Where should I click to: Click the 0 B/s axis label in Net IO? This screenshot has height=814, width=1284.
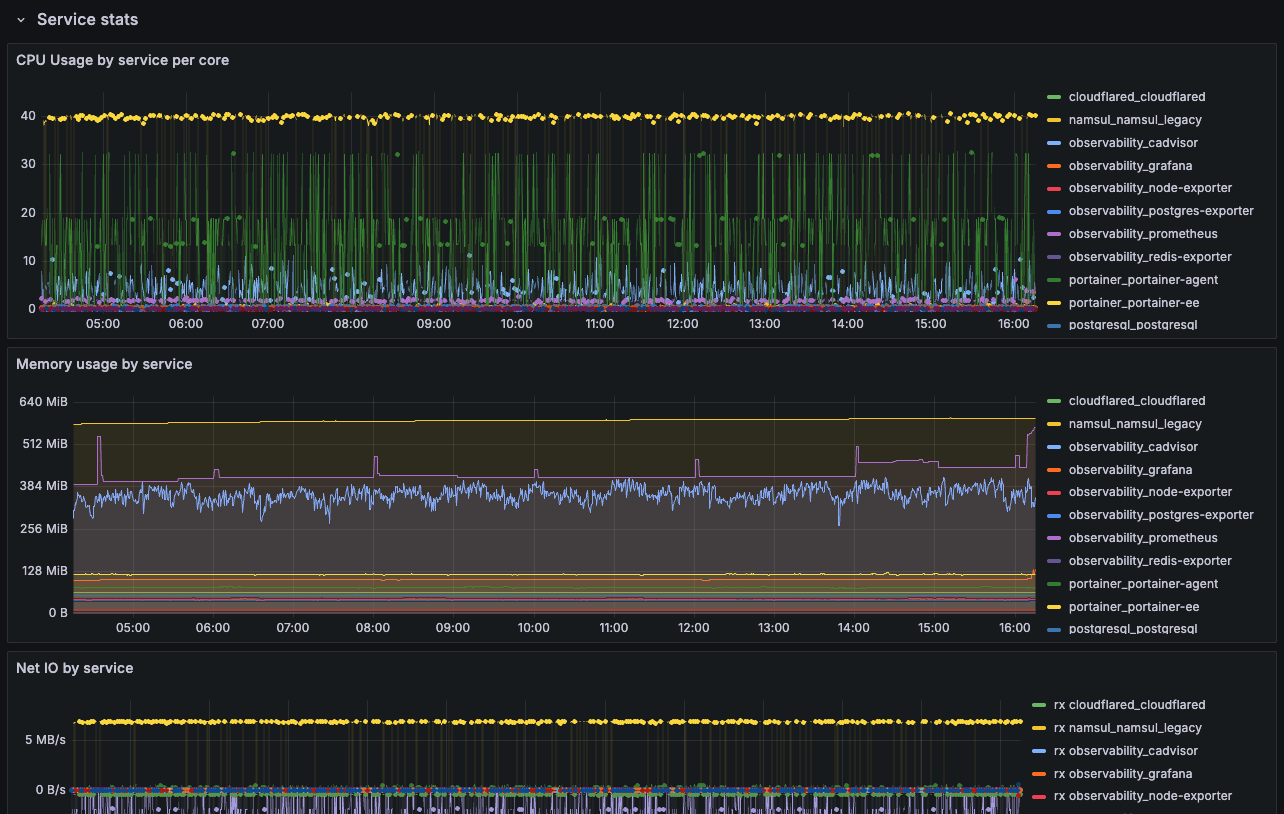point(49,790)
